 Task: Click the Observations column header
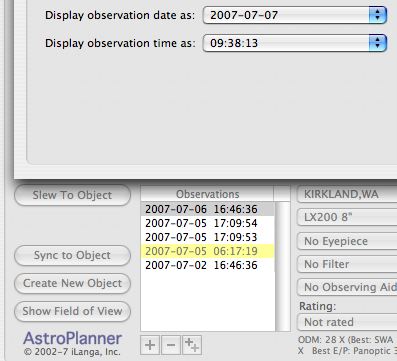[207, 194]
